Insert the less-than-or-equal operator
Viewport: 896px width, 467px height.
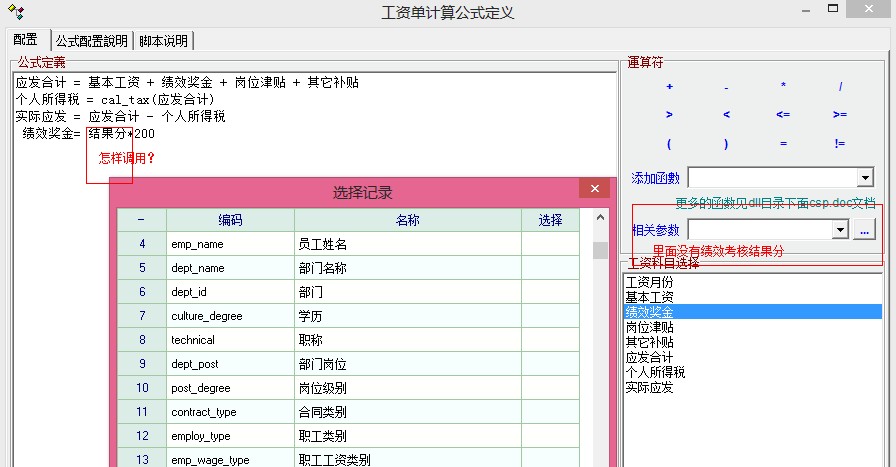pos(783,115)
